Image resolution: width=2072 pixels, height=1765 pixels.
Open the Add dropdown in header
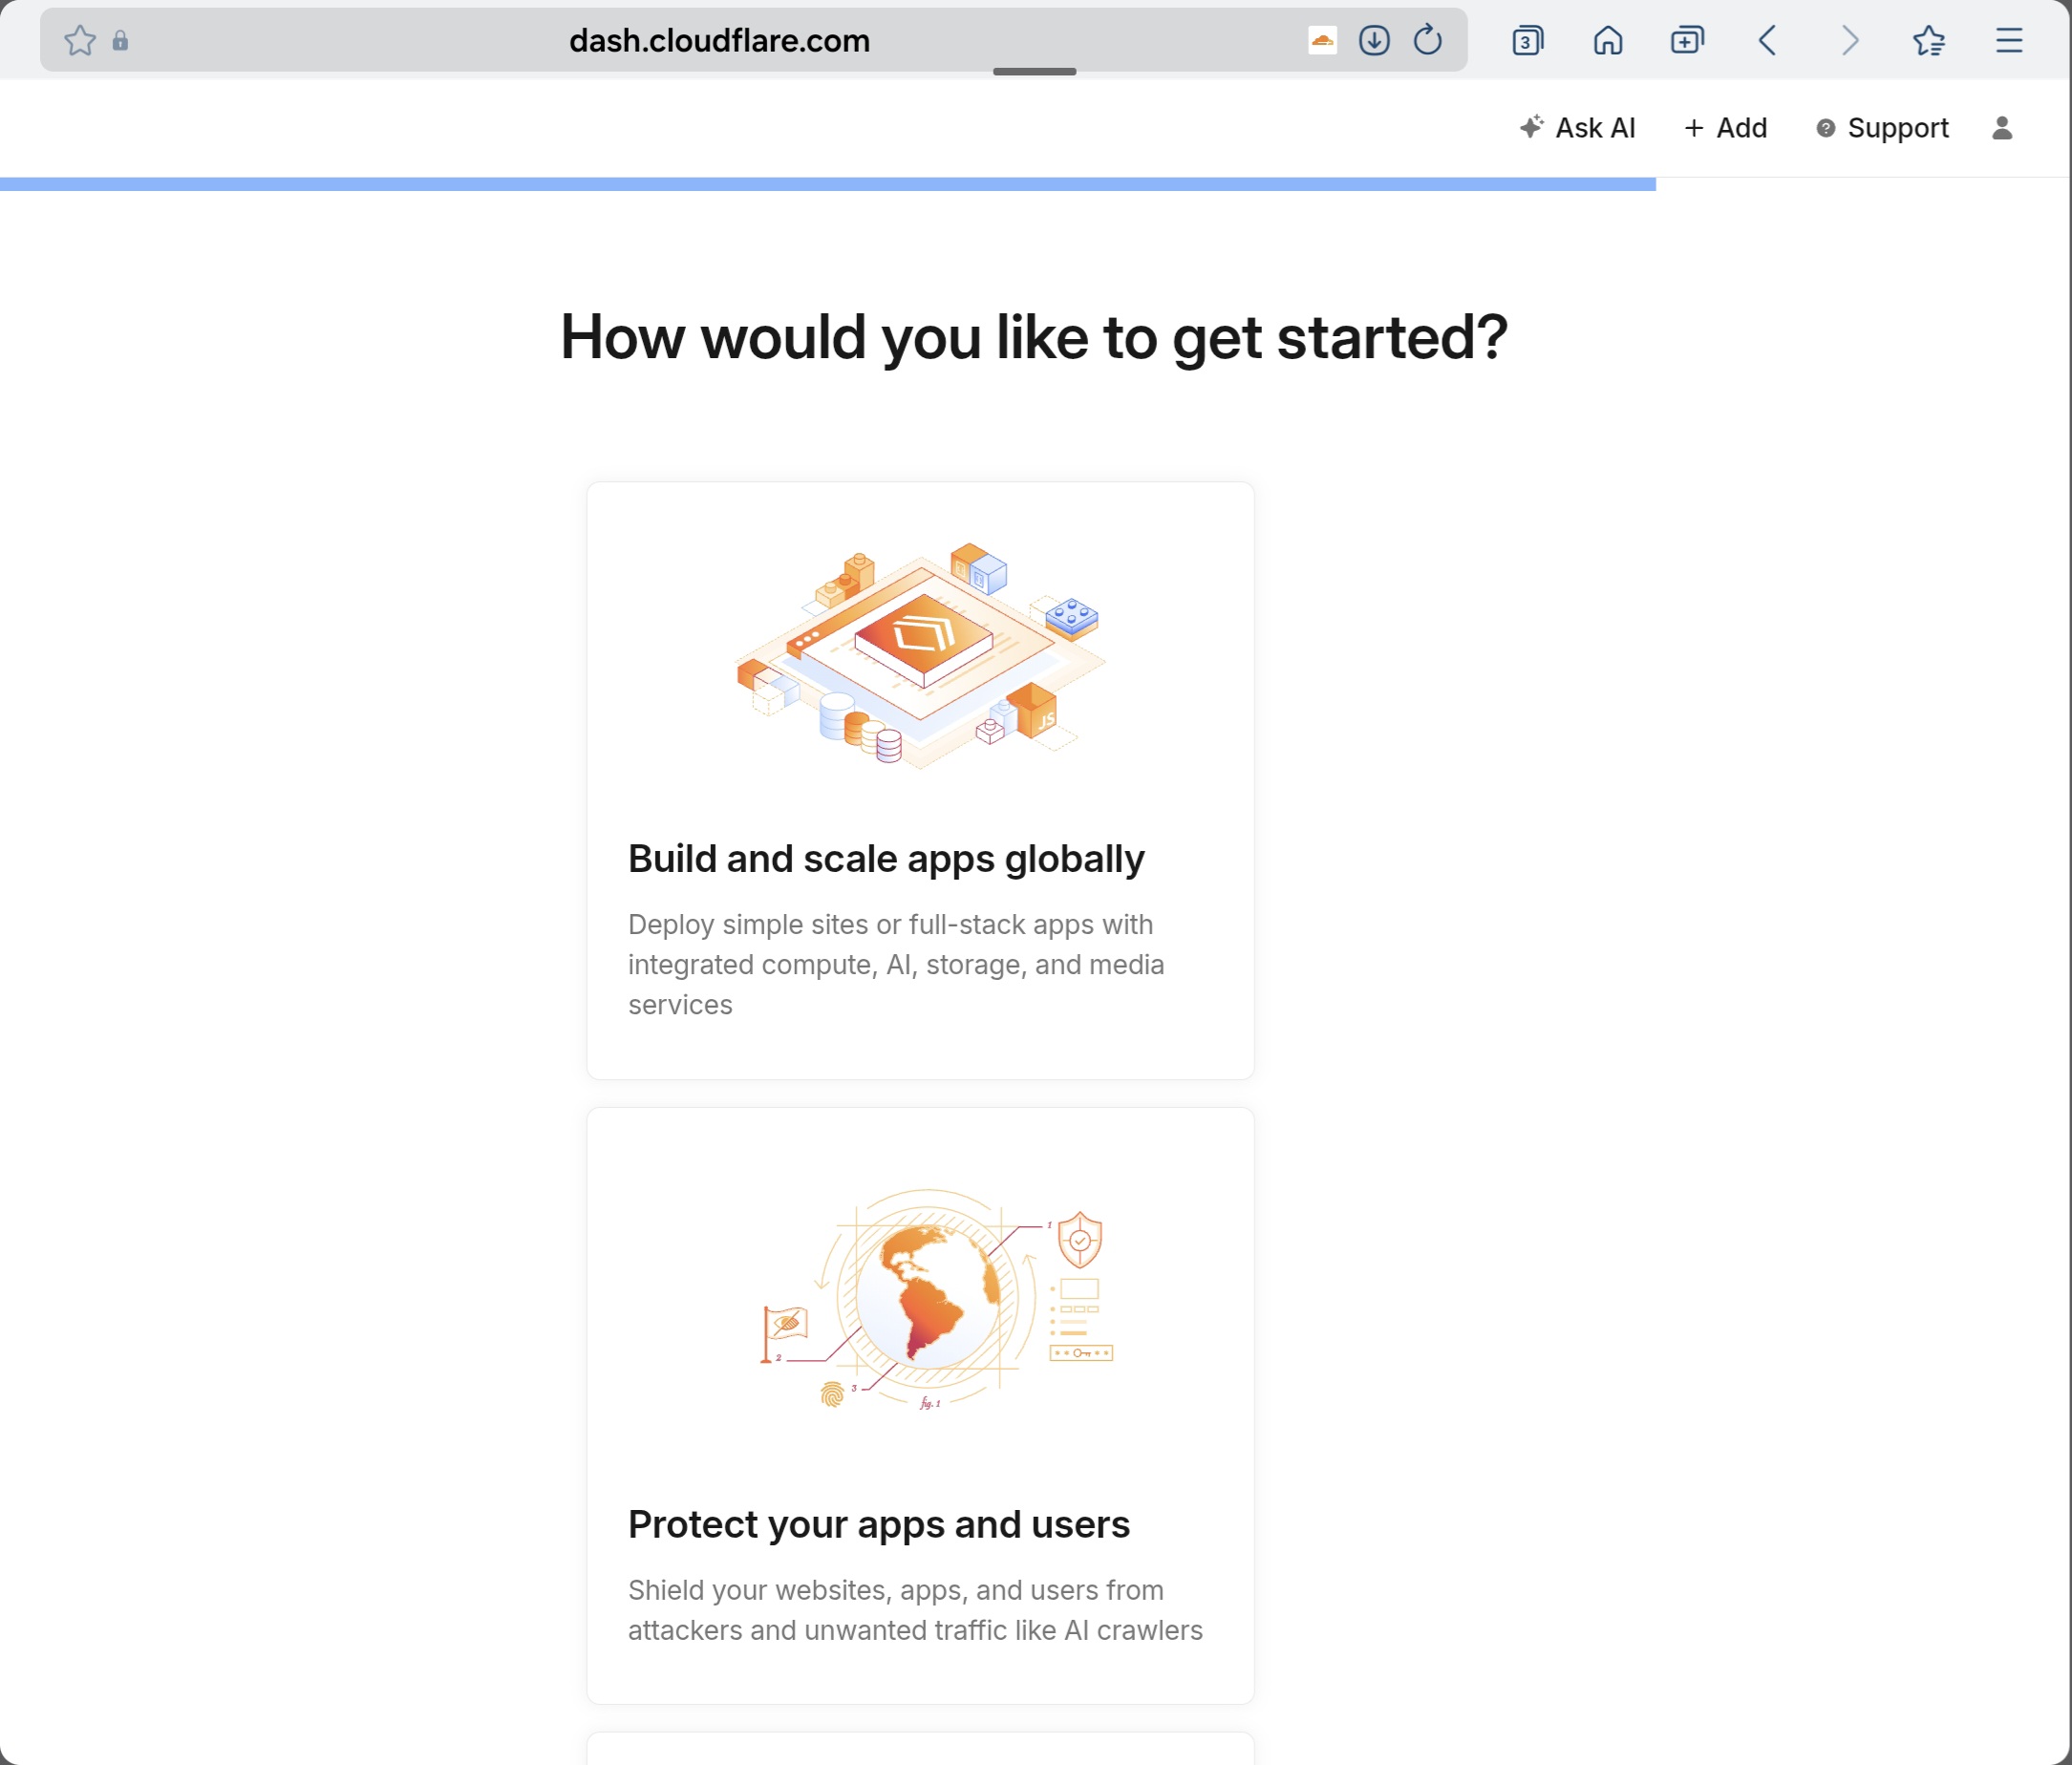click(x=1726, y=128)
